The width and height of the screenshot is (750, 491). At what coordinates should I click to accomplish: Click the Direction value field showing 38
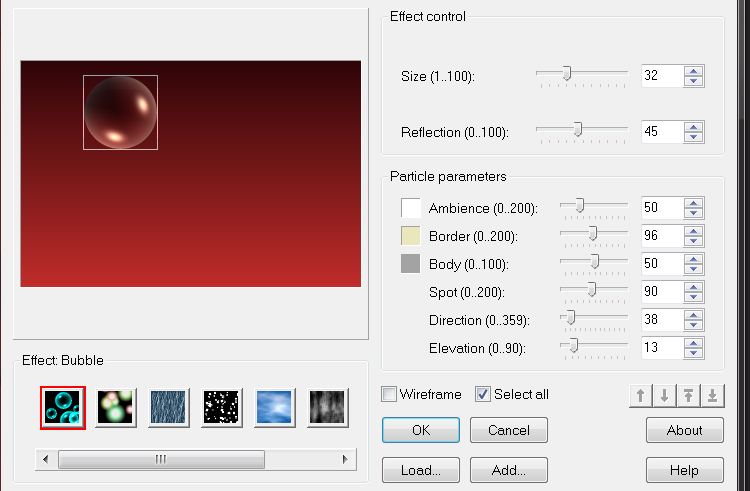point(662,319)
